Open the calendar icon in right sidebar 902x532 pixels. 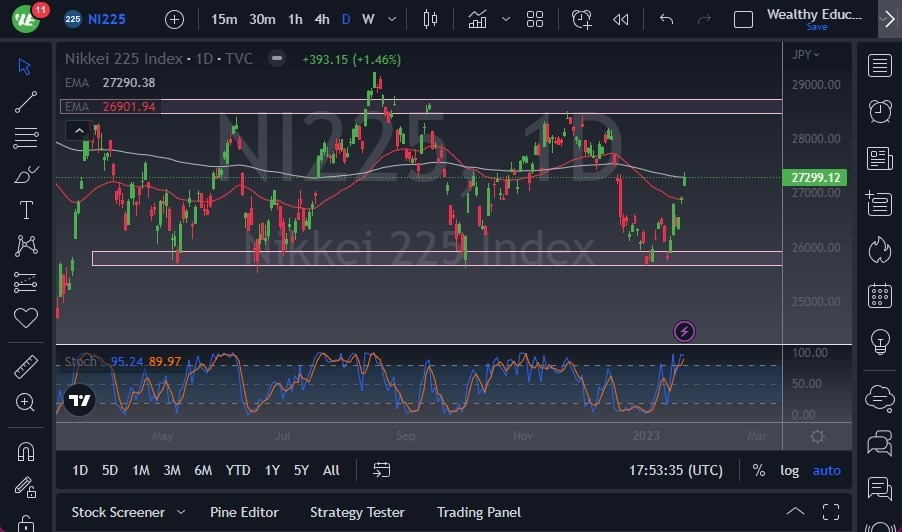pyautogui.click(x=880, y=295)
